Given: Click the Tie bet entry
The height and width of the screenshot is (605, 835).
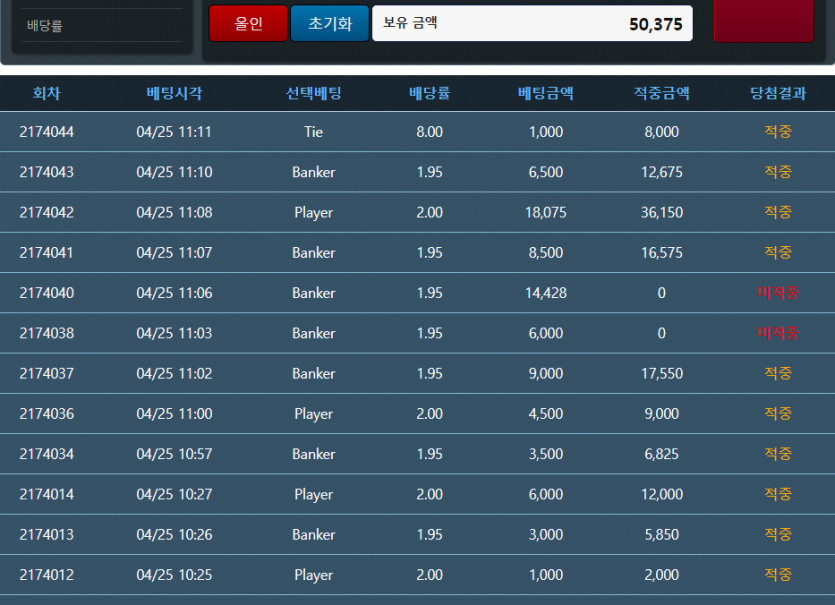Looking at the screenshot, I should pos(313,132).
